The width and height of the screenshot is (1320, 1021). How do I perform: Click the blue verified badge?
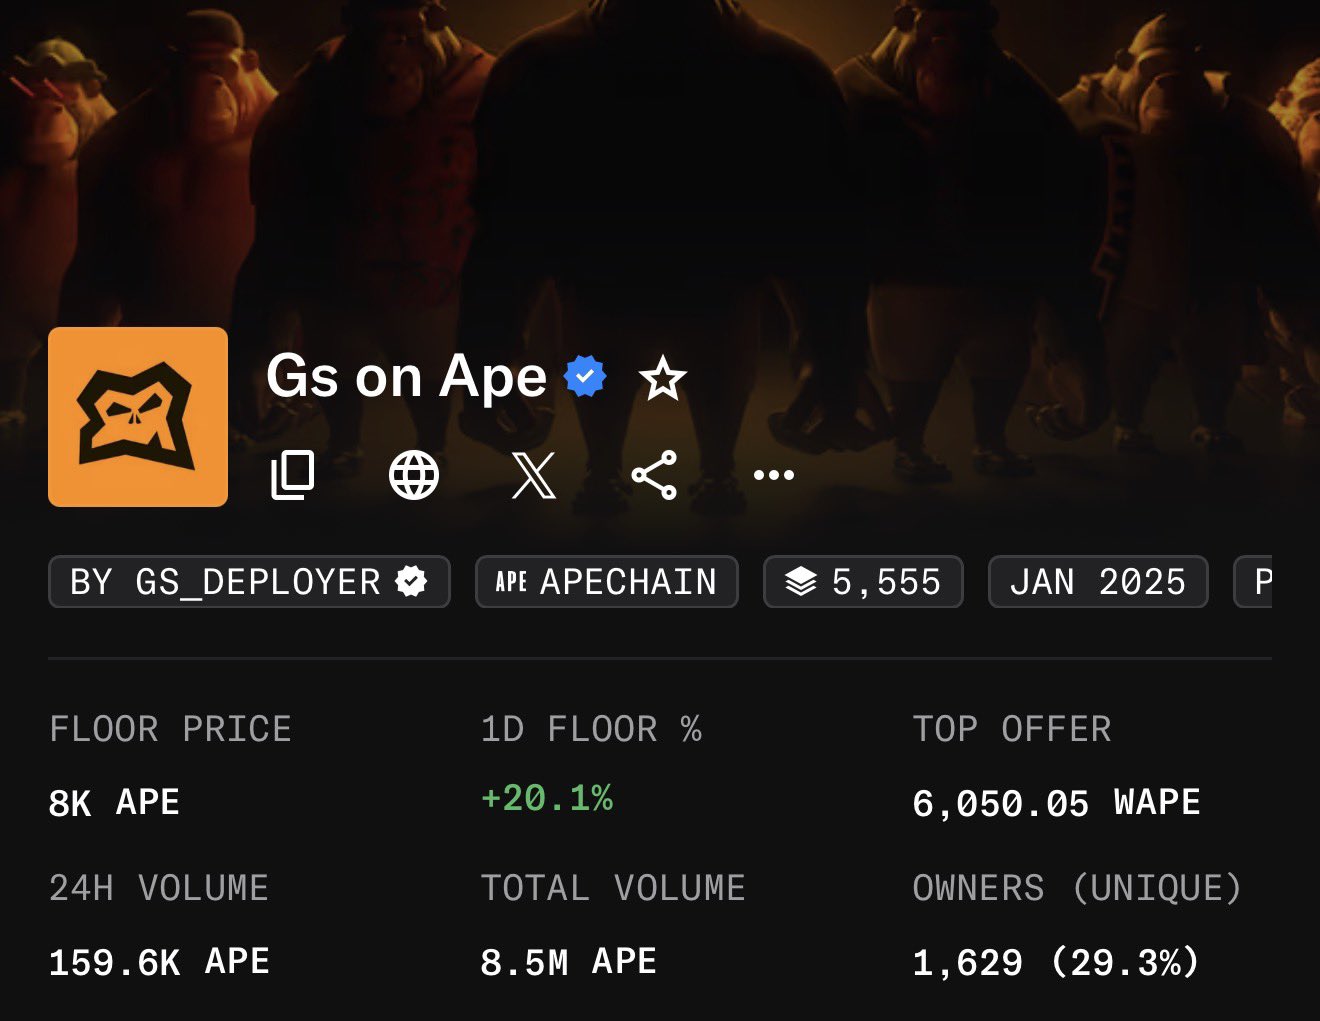click(x=586, y=377)
